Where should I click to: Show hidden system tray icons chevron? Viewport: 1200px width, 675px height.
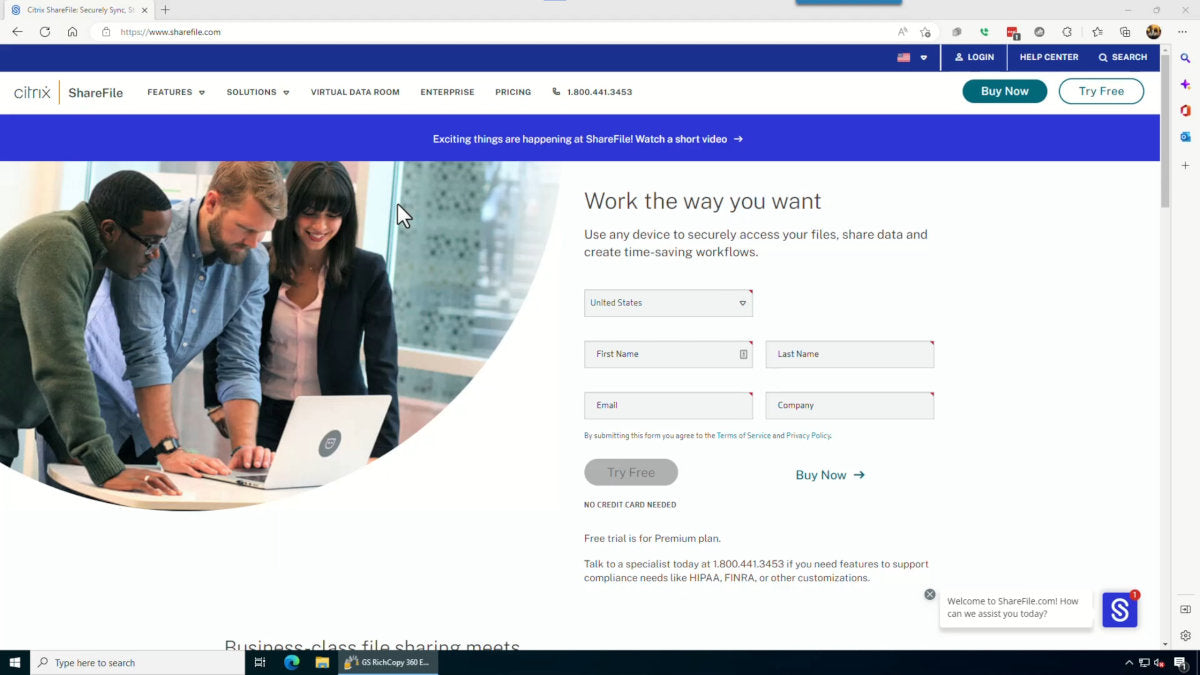[x=1129, y=663]
